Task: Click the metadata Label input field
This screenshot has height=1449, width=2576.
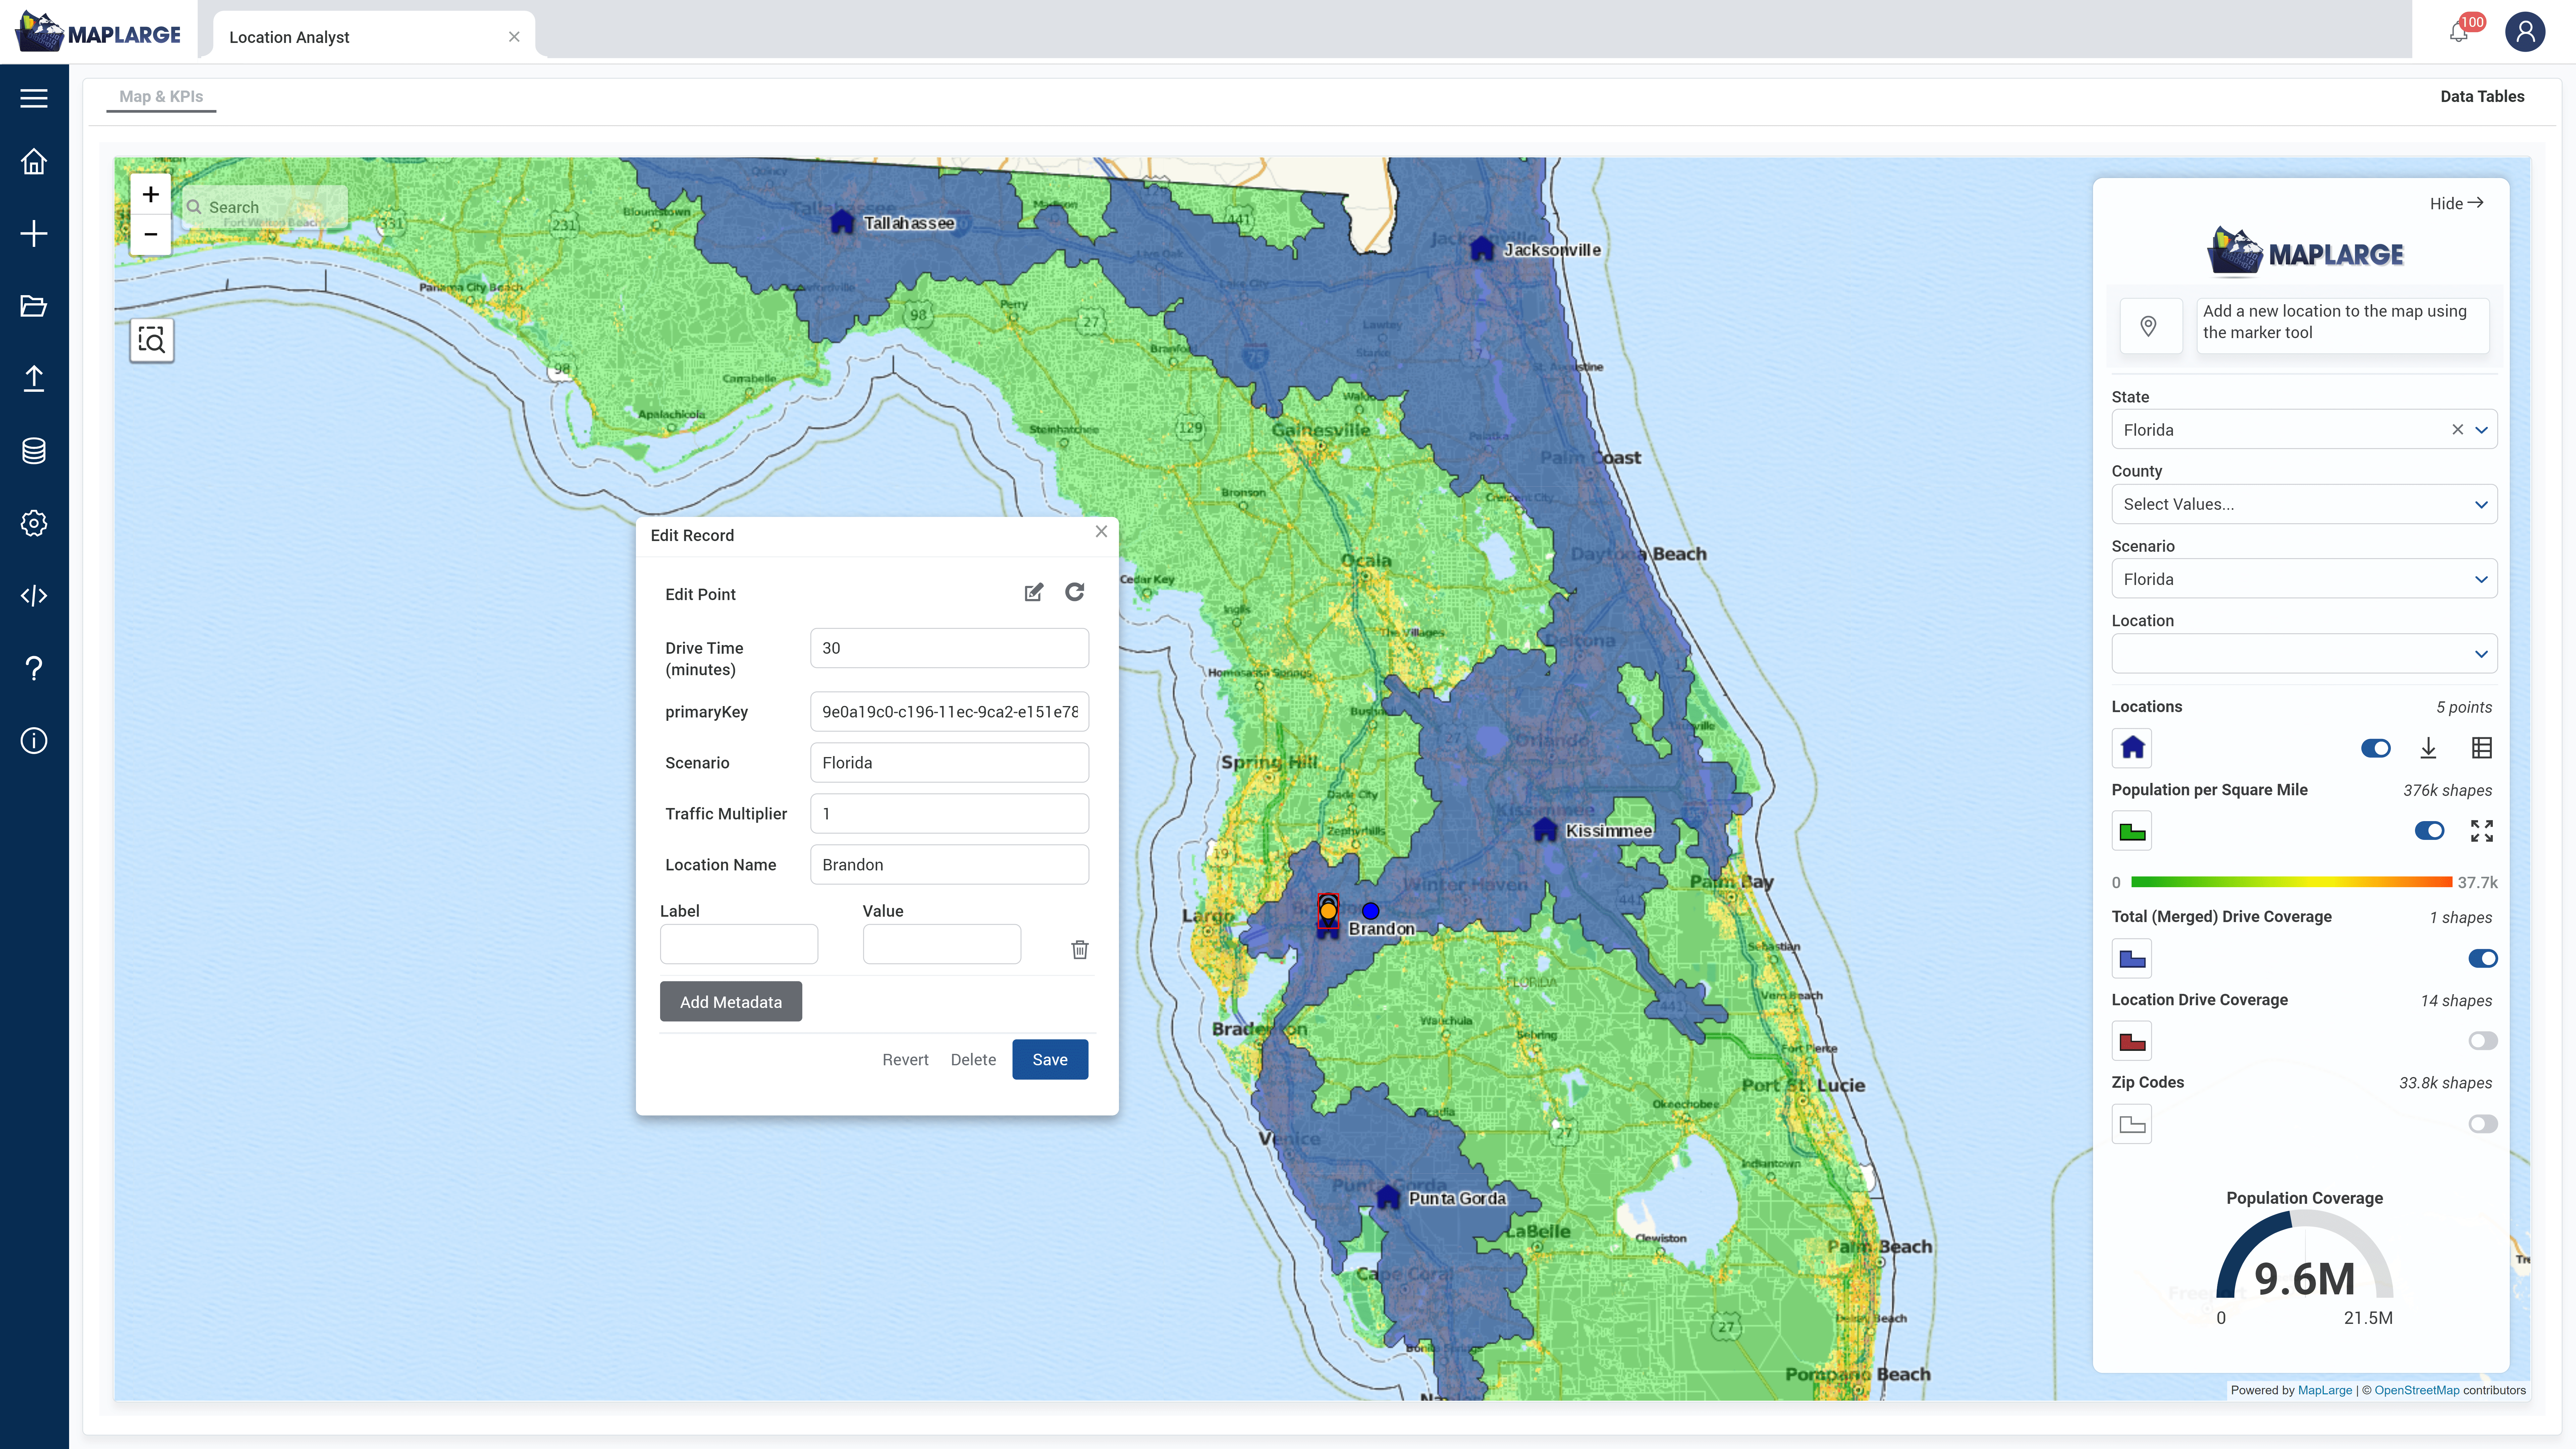Action: point(739,944)
